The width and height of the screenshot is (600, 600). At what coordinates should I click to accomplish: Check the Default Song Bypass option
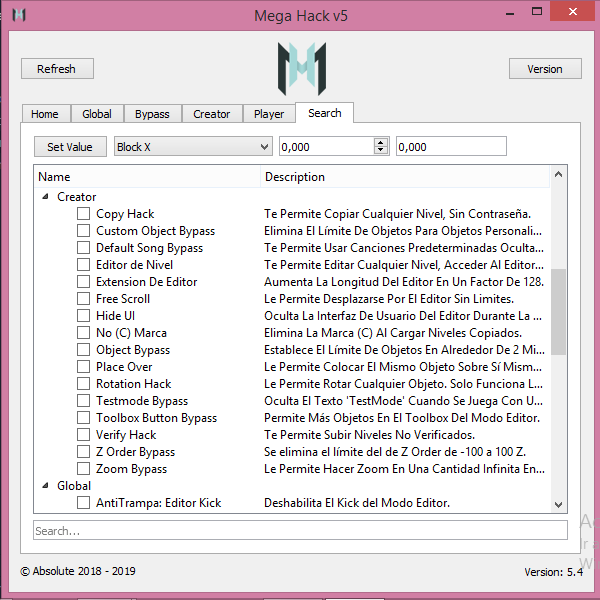(83, 248)
